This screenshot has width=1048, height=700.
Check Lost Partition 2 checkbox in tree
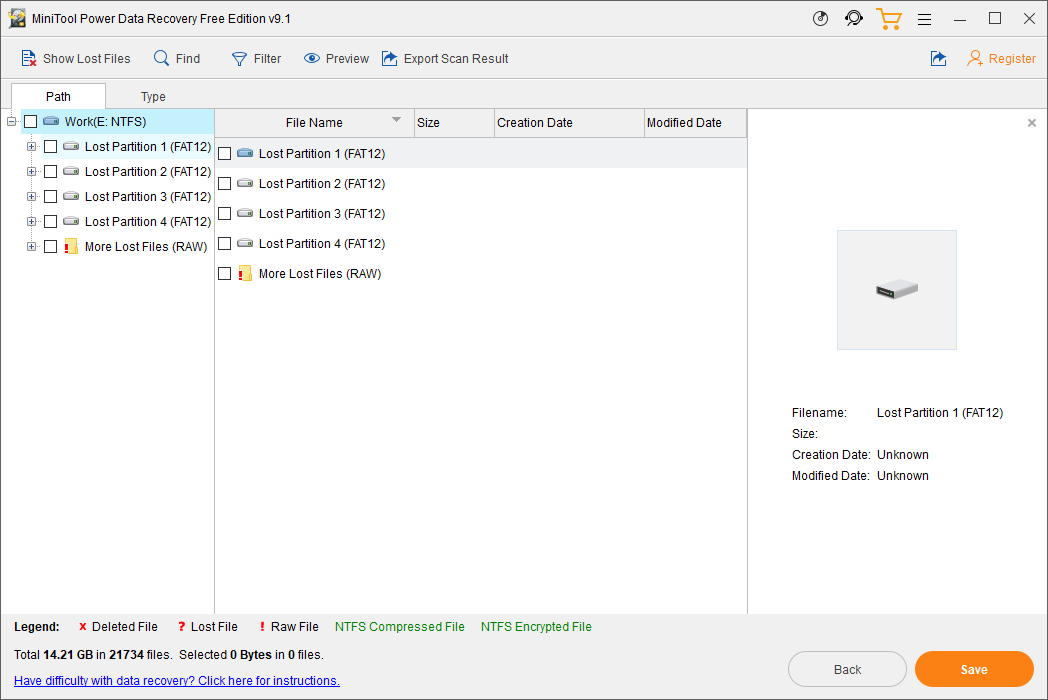click(x=50, y=171)
